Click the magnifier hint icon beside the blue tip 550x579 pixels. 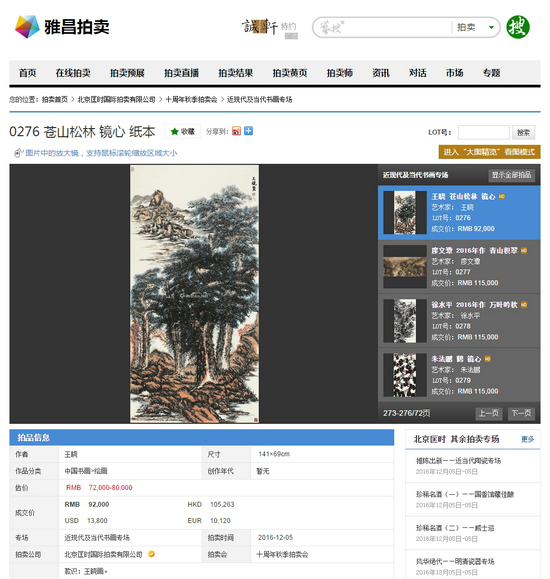(x=18, y=153)
